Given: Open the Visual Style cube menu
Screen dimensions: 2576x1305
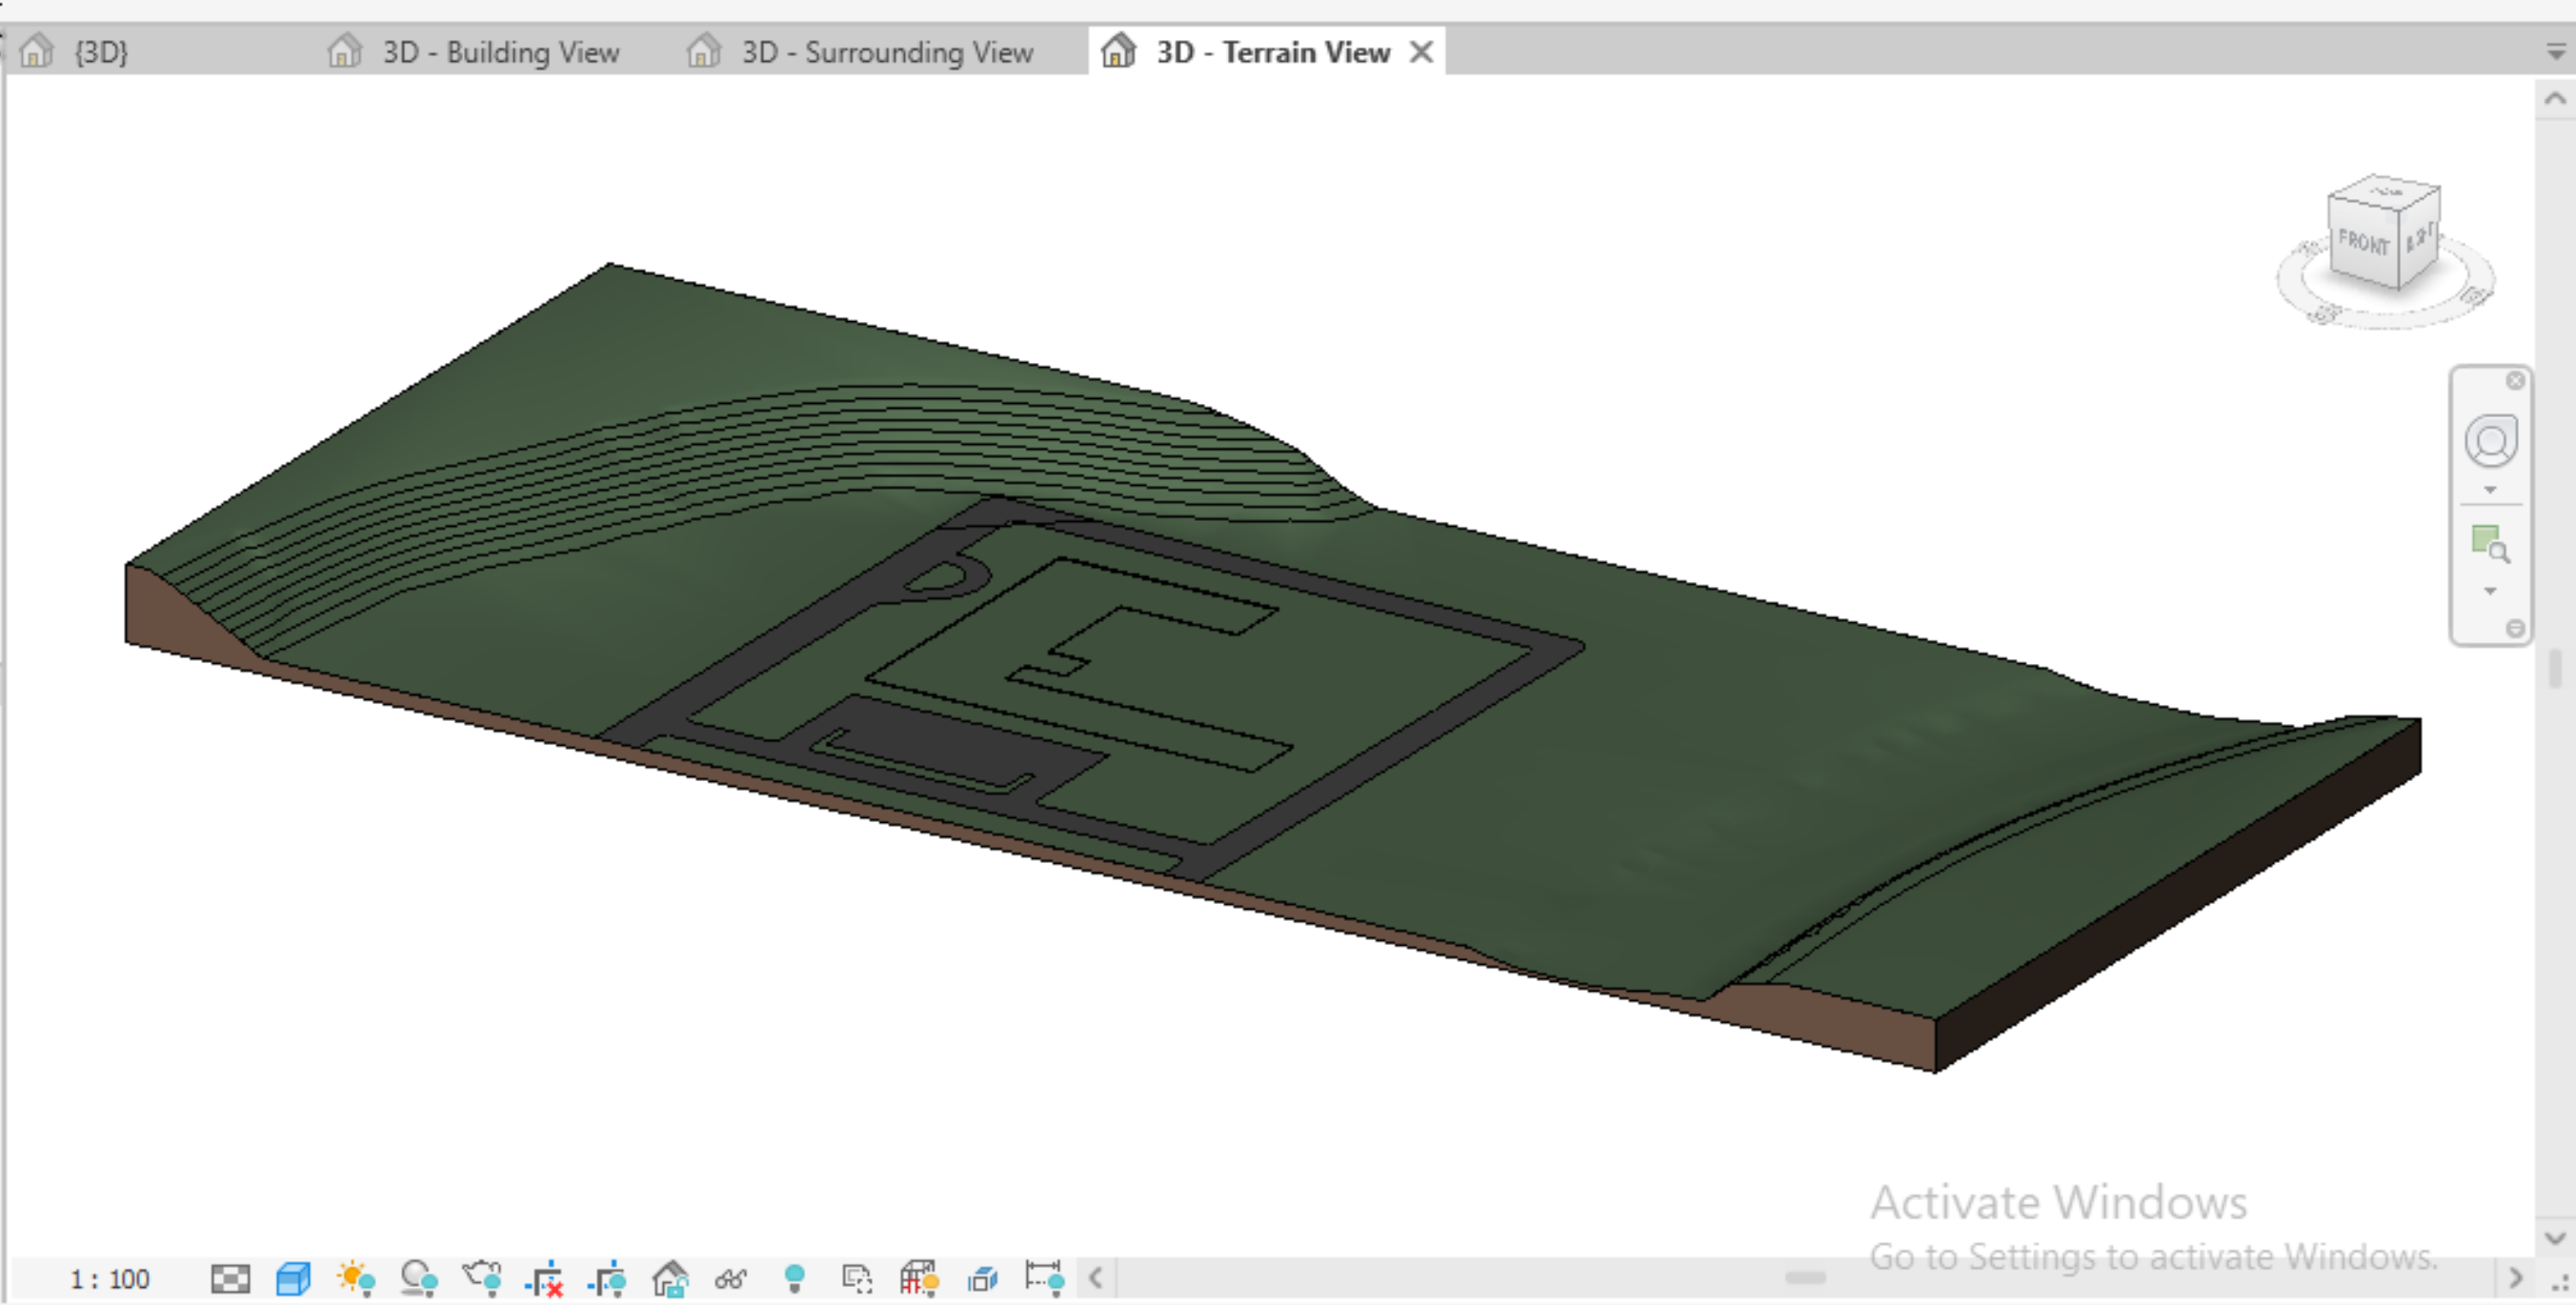Looking at the screenshot, I should pos(293,1278).
